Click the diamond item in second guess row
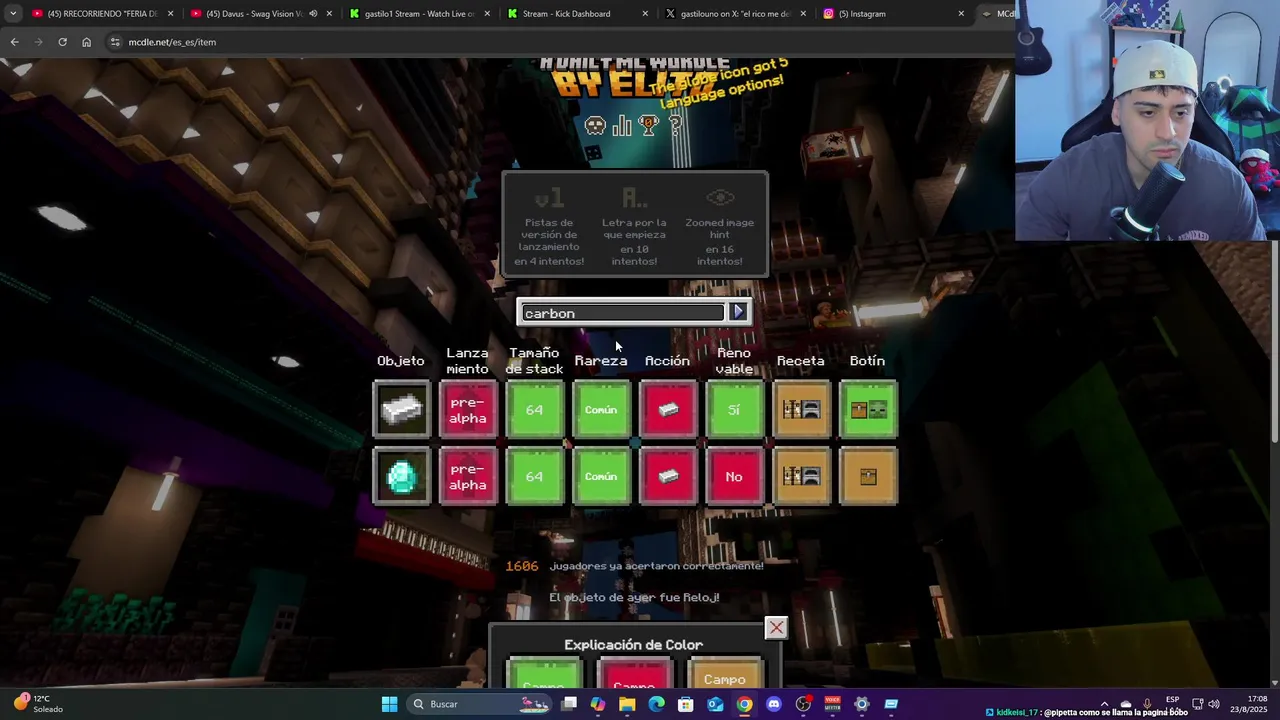Viewport: 1280px width, 720px height. tap(401, 476)
